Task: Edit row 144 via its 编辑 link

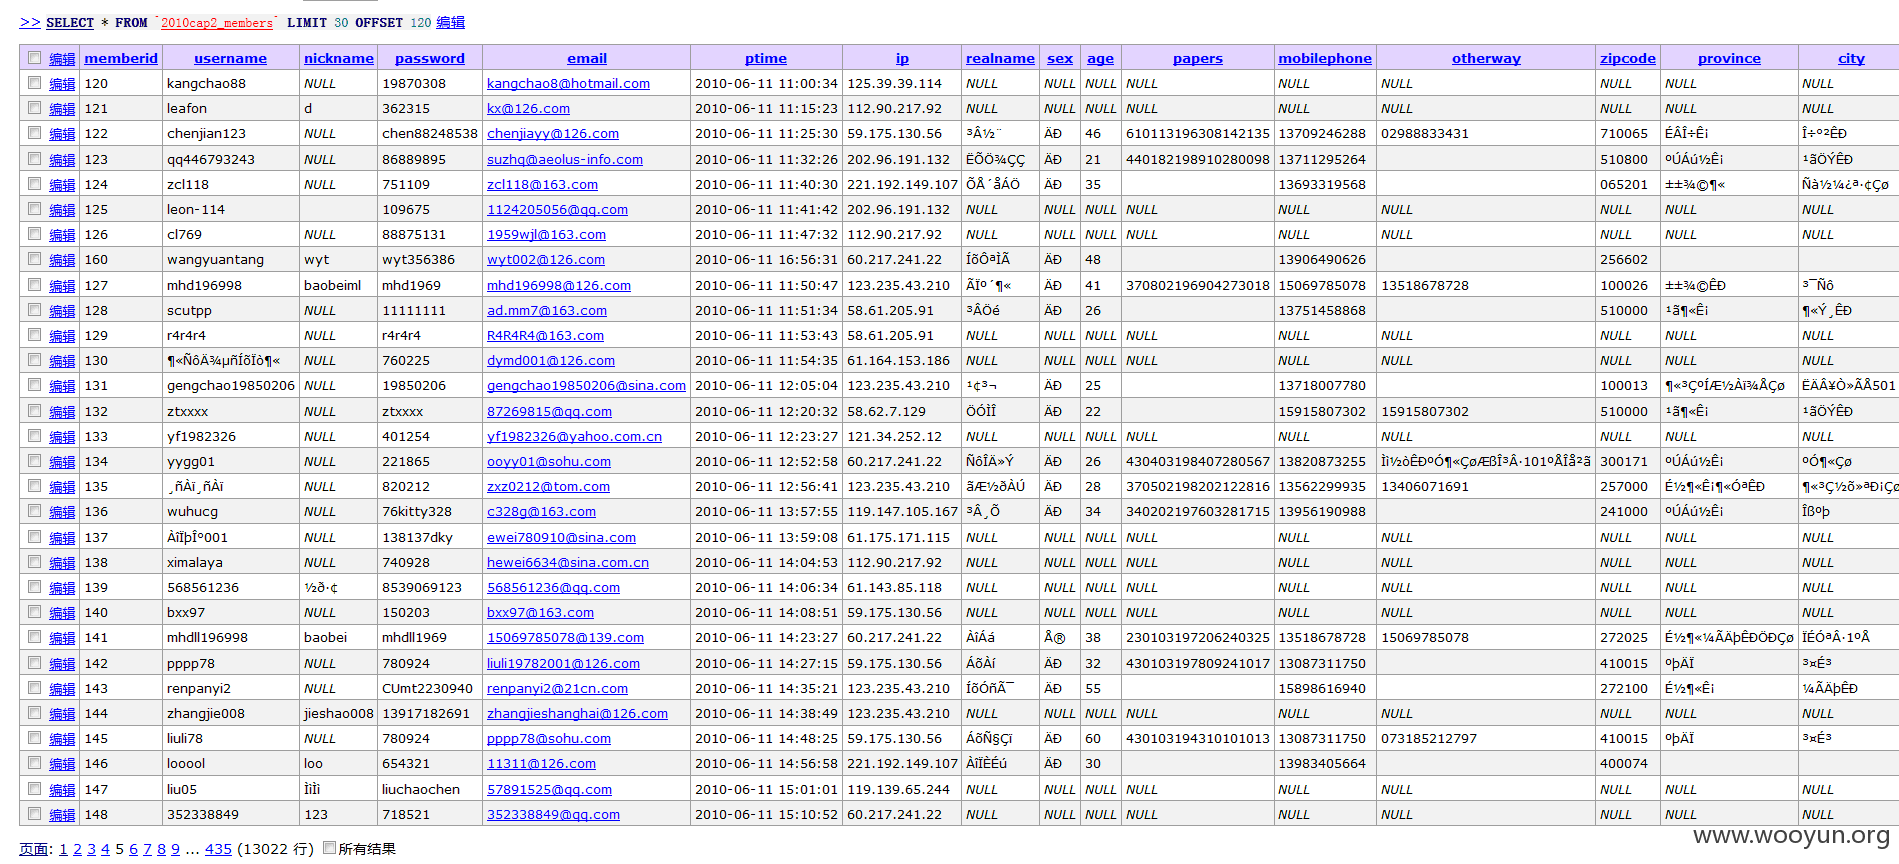Action: (x=62, y=714)
